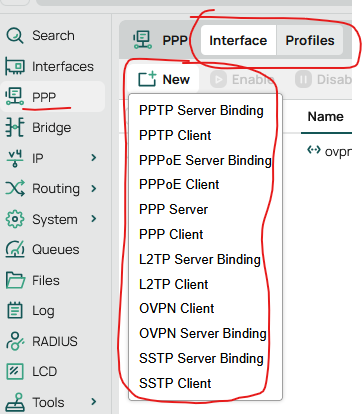Viewport: 363px width, 414px height.
Task: Expand the Routing submenu chevron
Action: pyautogui.click(x=94, y=188)
